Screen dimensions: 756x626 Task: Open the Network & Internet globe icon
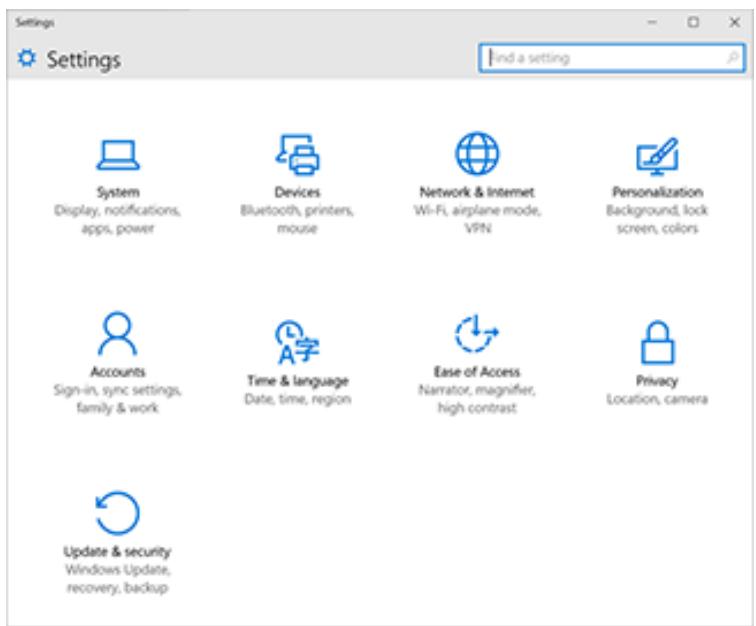(x=477, y=153)
